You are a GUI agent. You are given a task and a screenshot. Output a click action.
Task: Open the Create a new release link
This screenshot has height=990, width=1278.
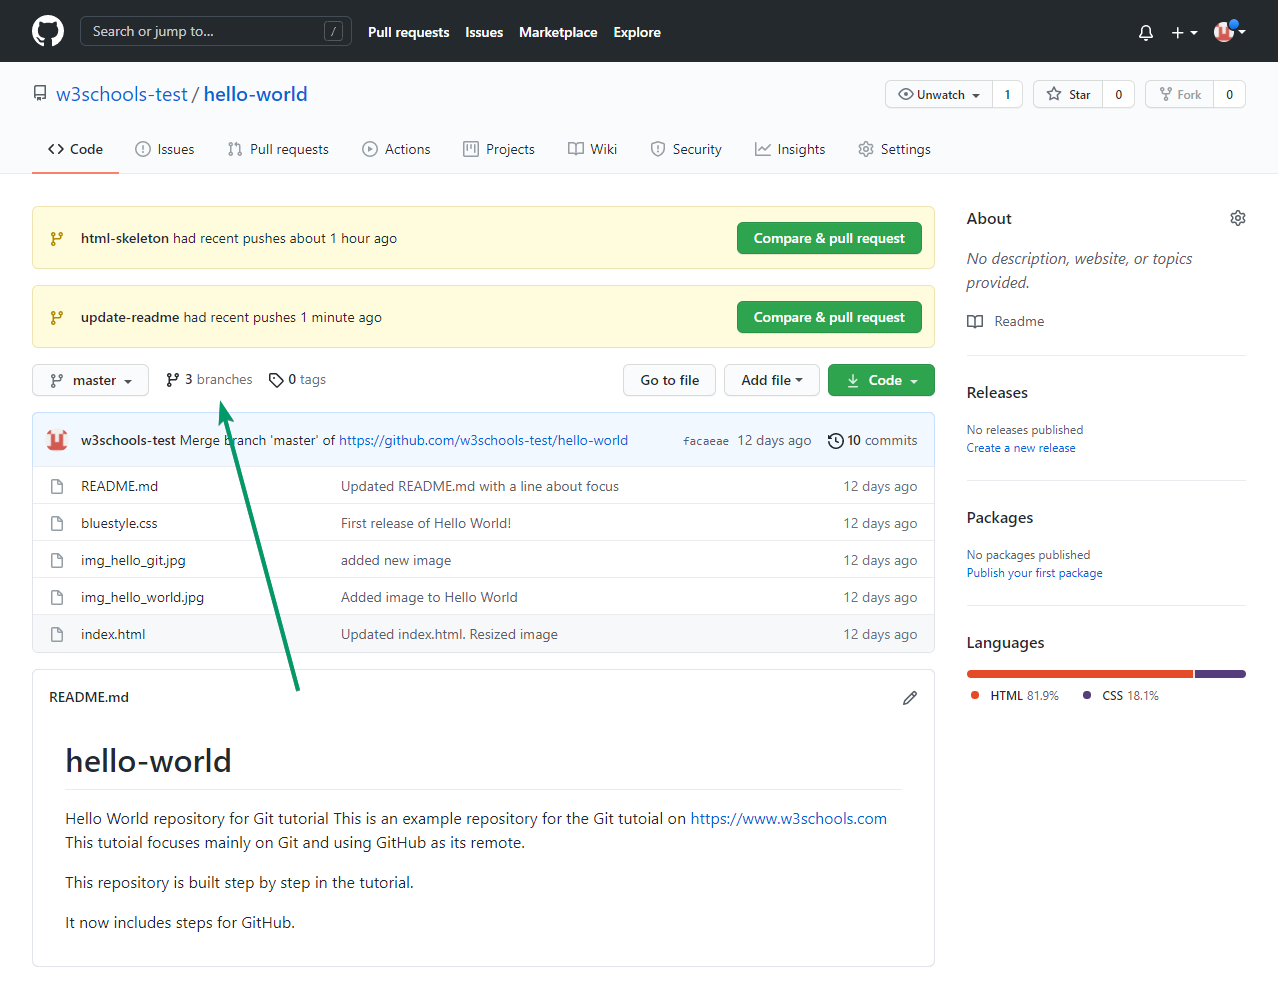click(1020, 447)
